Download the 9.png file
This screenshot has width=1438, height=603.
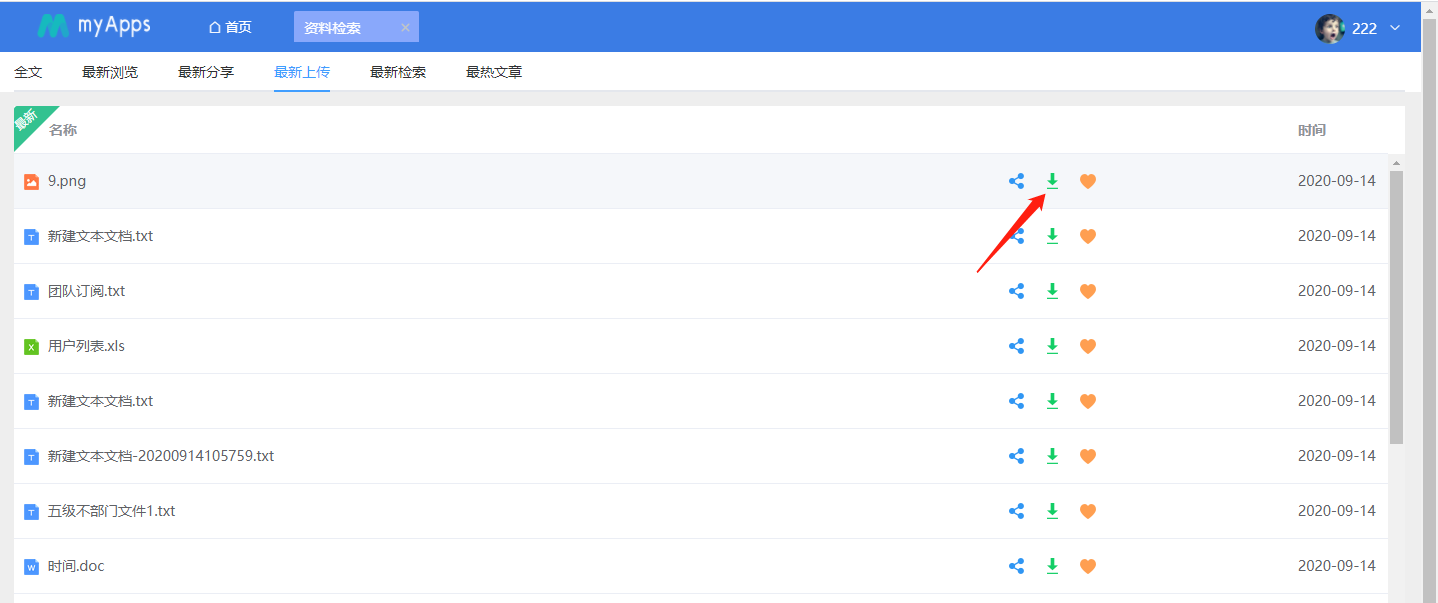(1052, 181)
